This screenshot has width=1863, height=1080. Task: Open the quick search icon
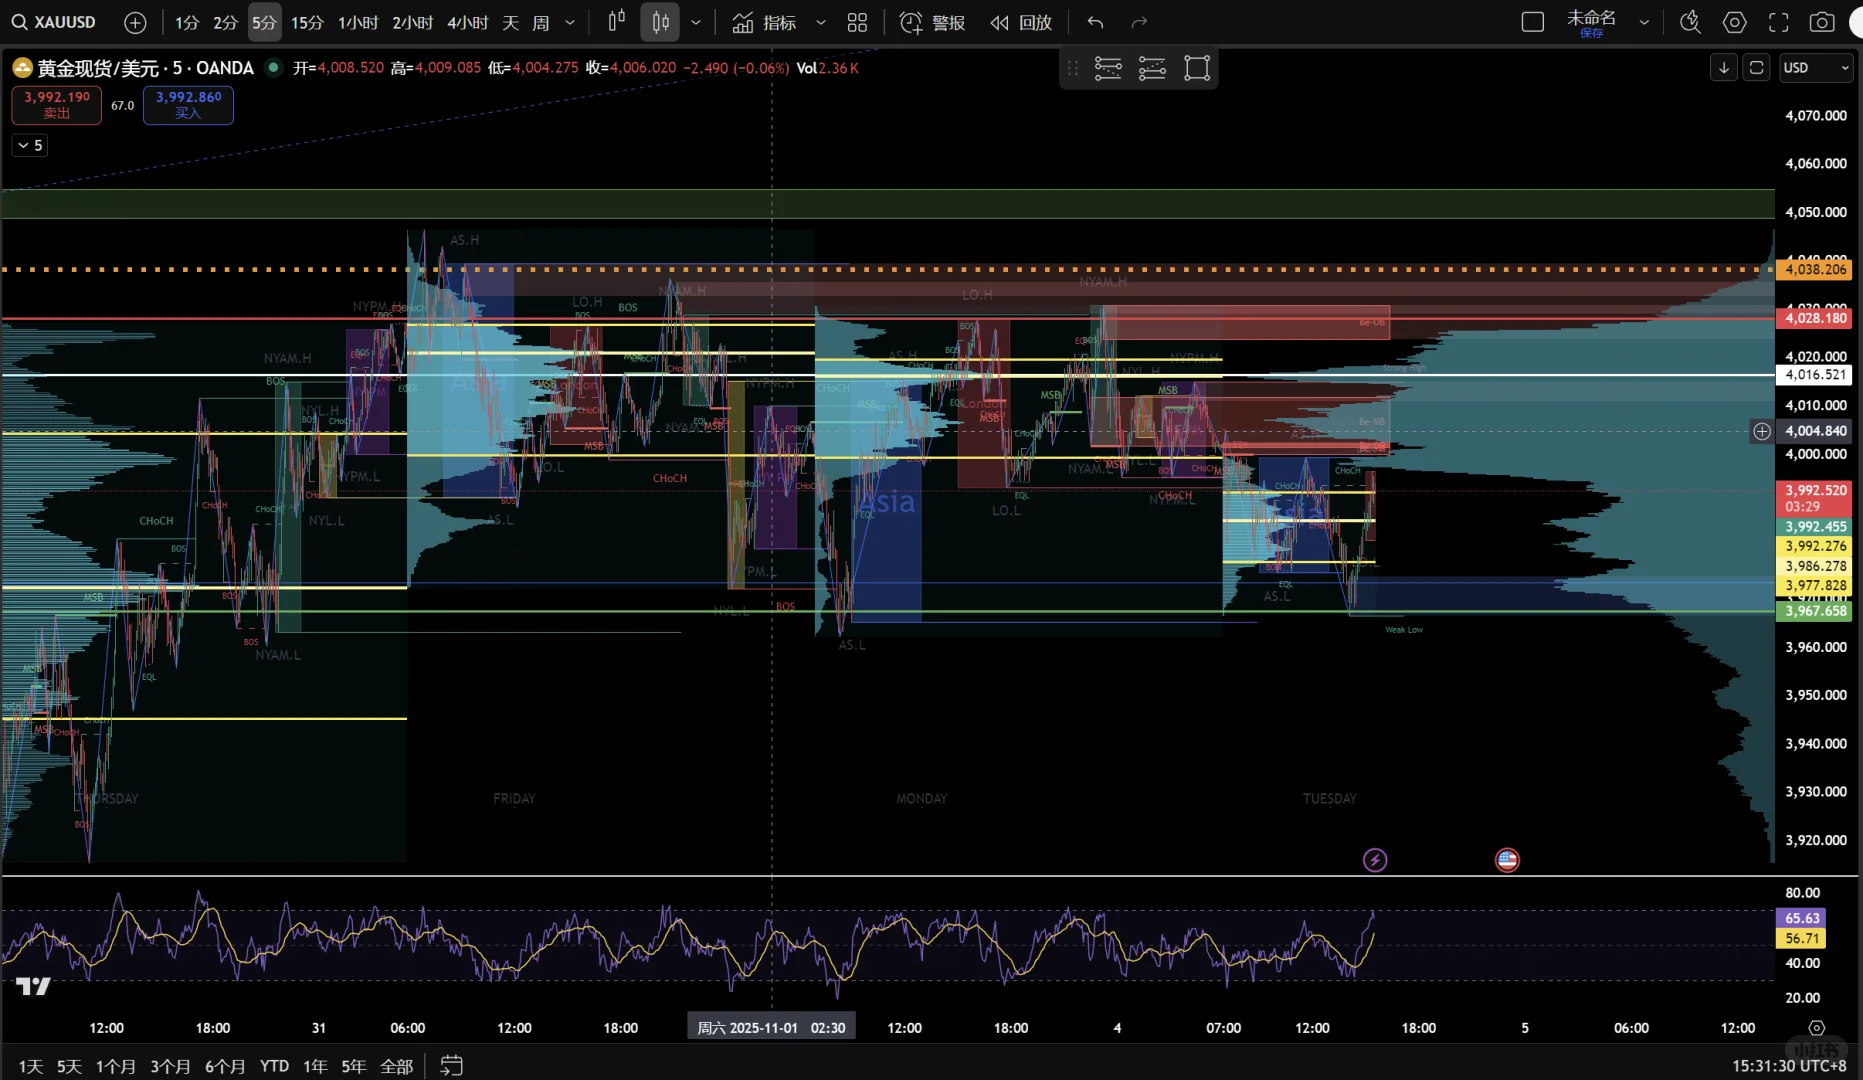coord(1690,22)
